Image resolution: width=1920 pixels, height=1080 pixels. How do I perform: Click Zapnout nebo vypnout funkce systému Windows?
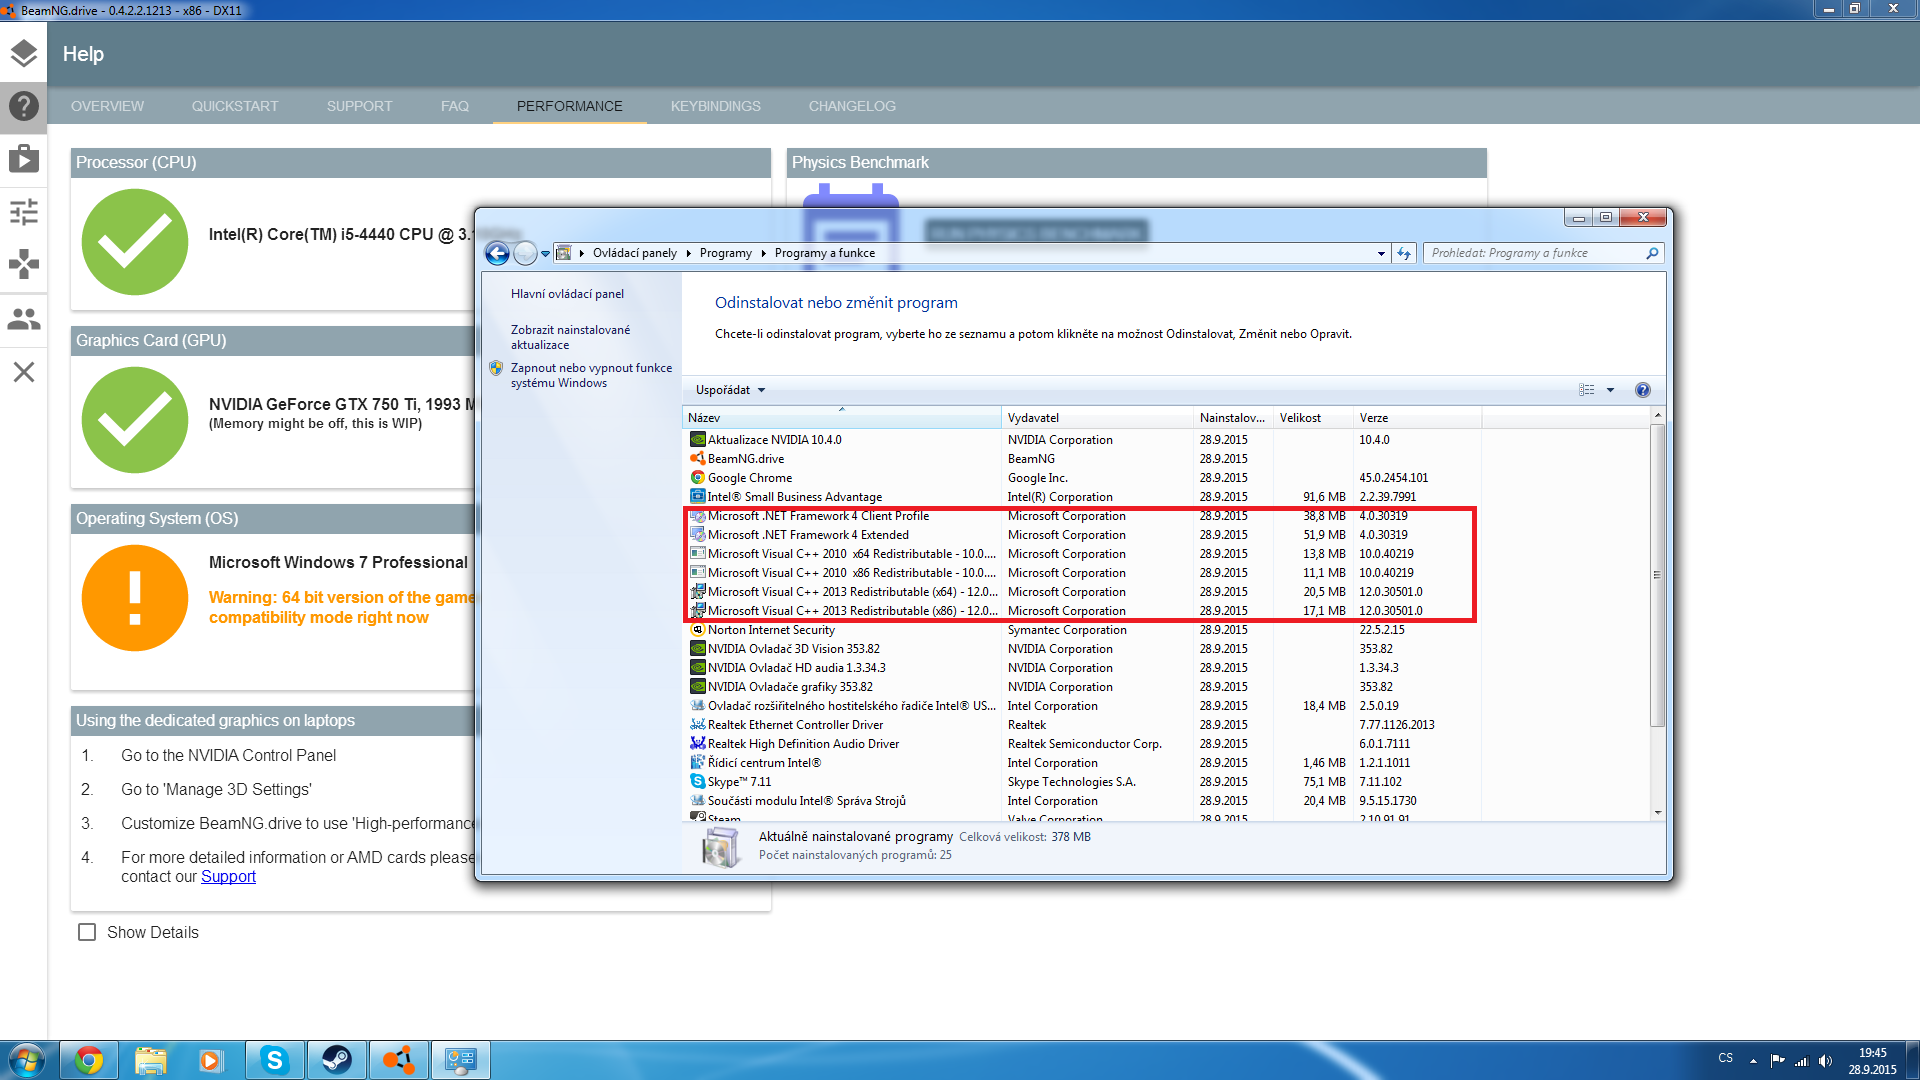pyautogui.click(x=591, y=375)
